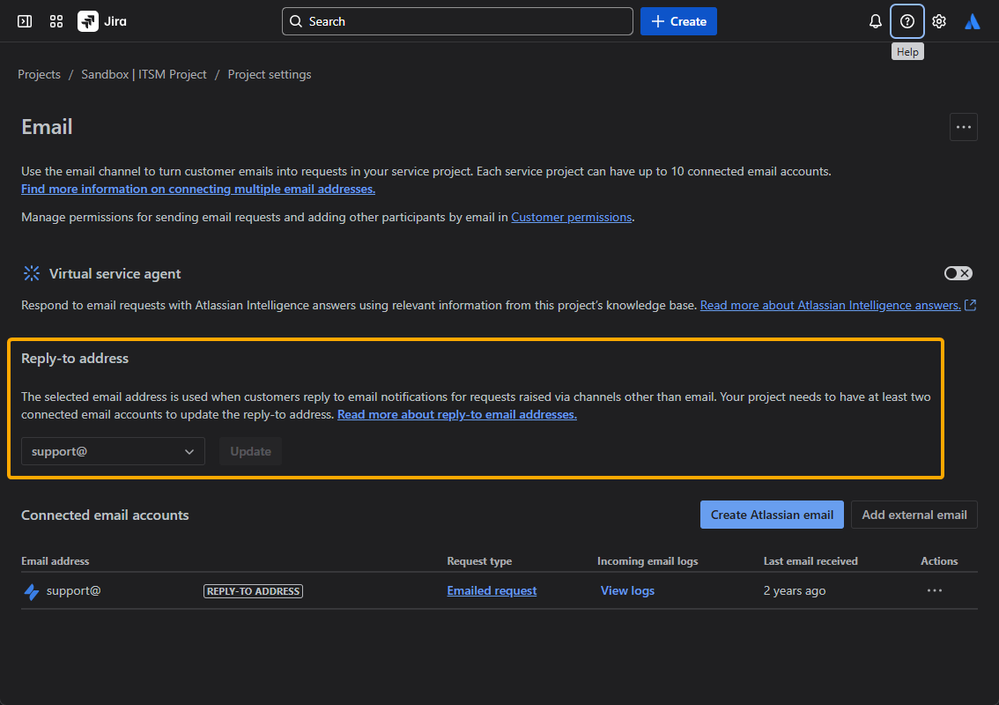The height and width of the screenshot is (705, 999).
Task: Click the Create button
Action: (679, 21)
